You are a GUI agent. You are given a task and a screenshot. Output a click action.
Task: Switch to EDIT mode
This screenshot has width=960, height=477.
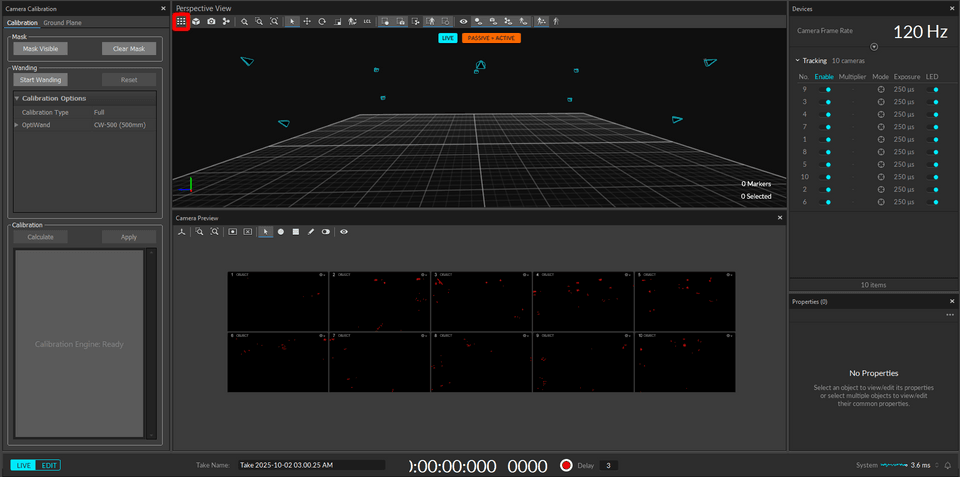click(48, 465)
